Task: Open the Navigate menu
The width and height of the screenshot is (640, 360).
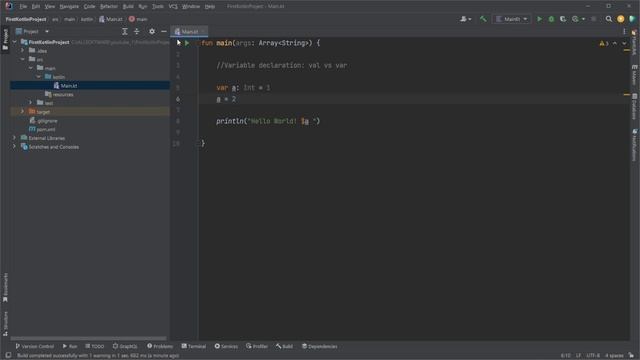Action: click(69, 7)
